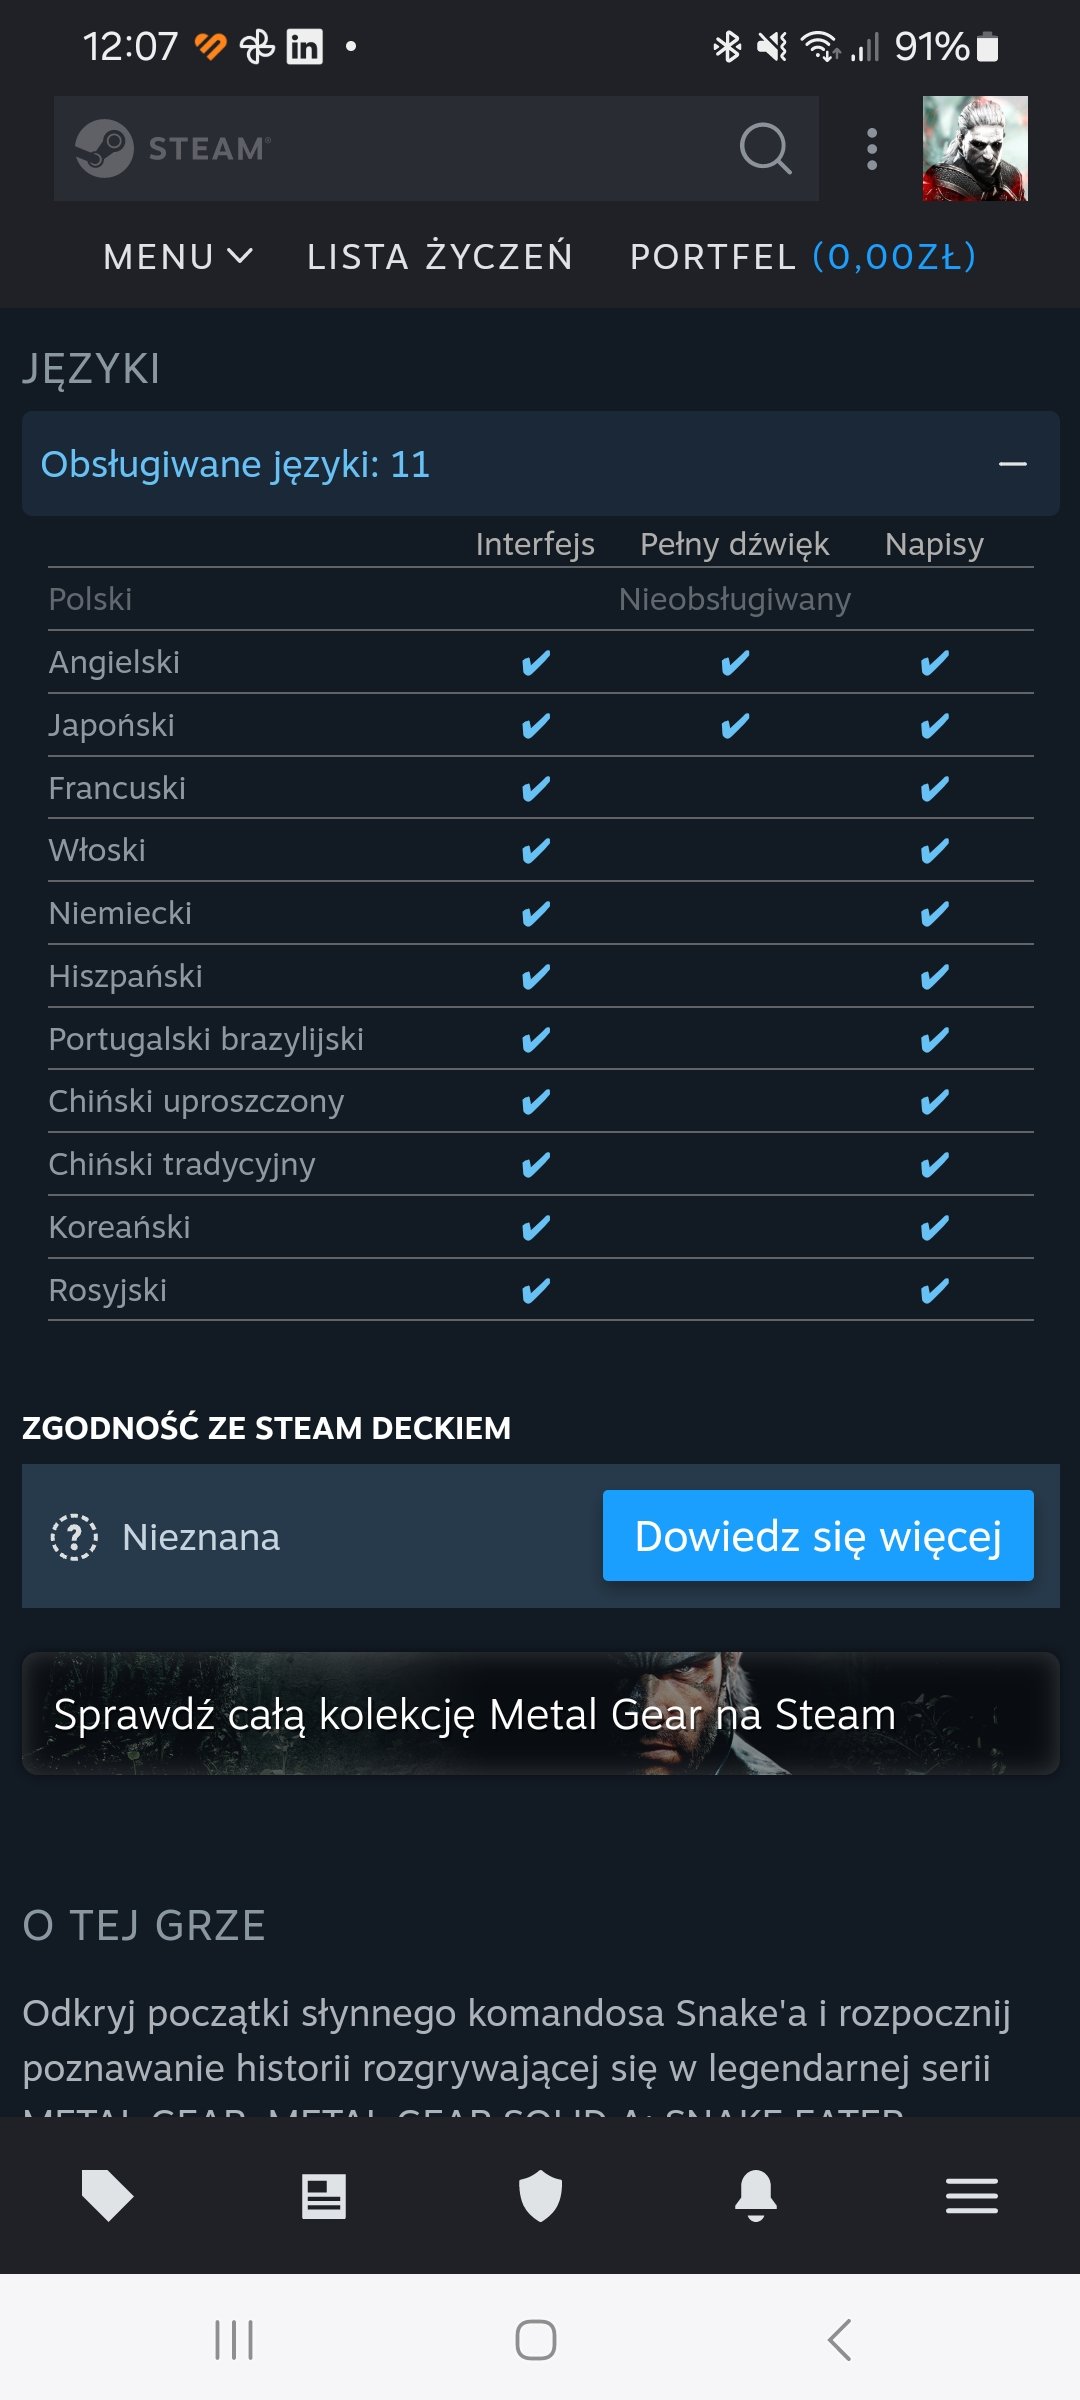
Task: Tap the Steam logo icon
Action: [104, 149]
